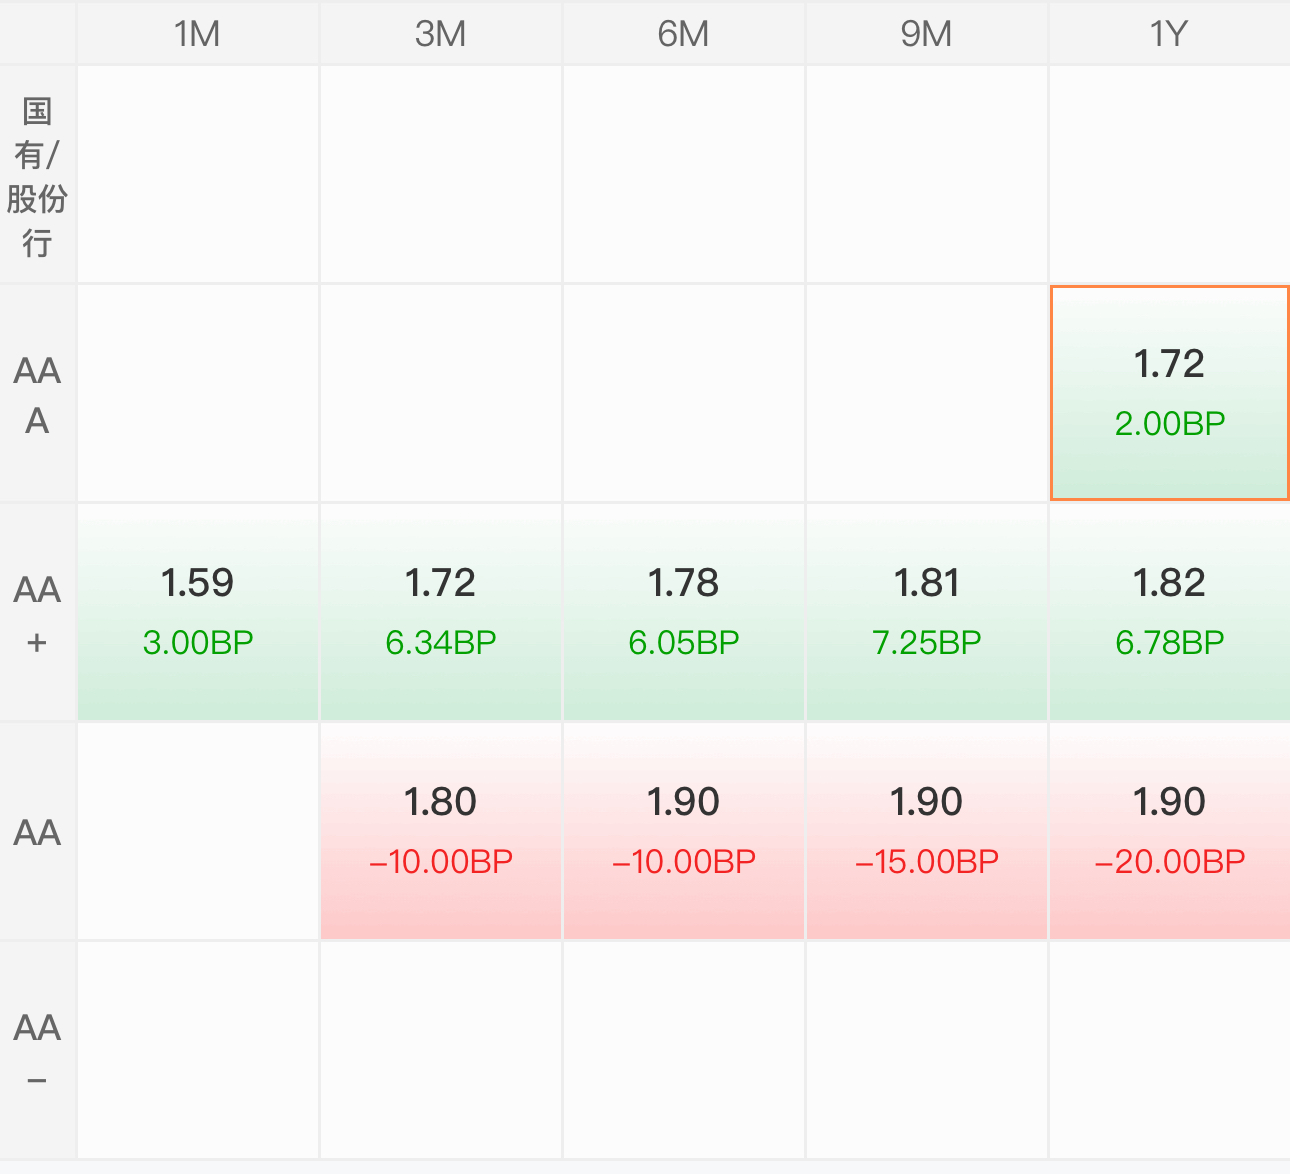Screen dimensions: 1290x1174
Task: Click the AA+ row label
Action: 37,613
